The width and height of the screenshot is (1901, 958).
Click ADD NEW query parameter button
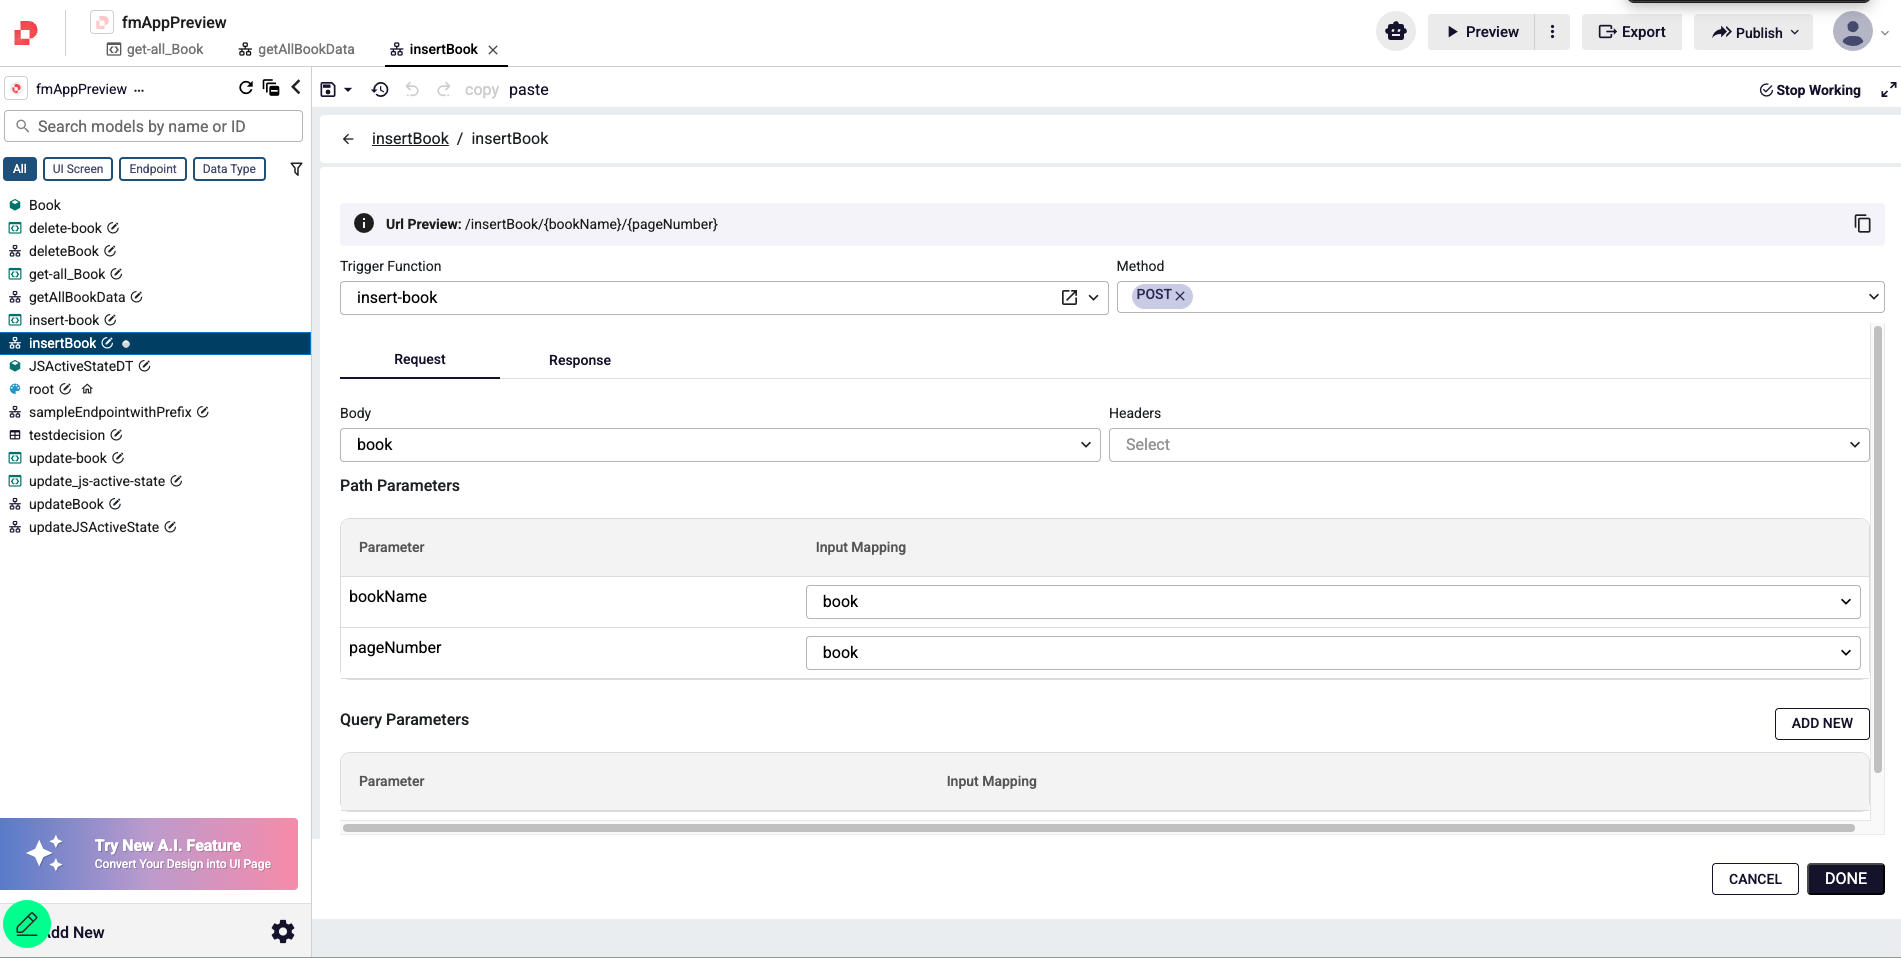(1821, 723)
